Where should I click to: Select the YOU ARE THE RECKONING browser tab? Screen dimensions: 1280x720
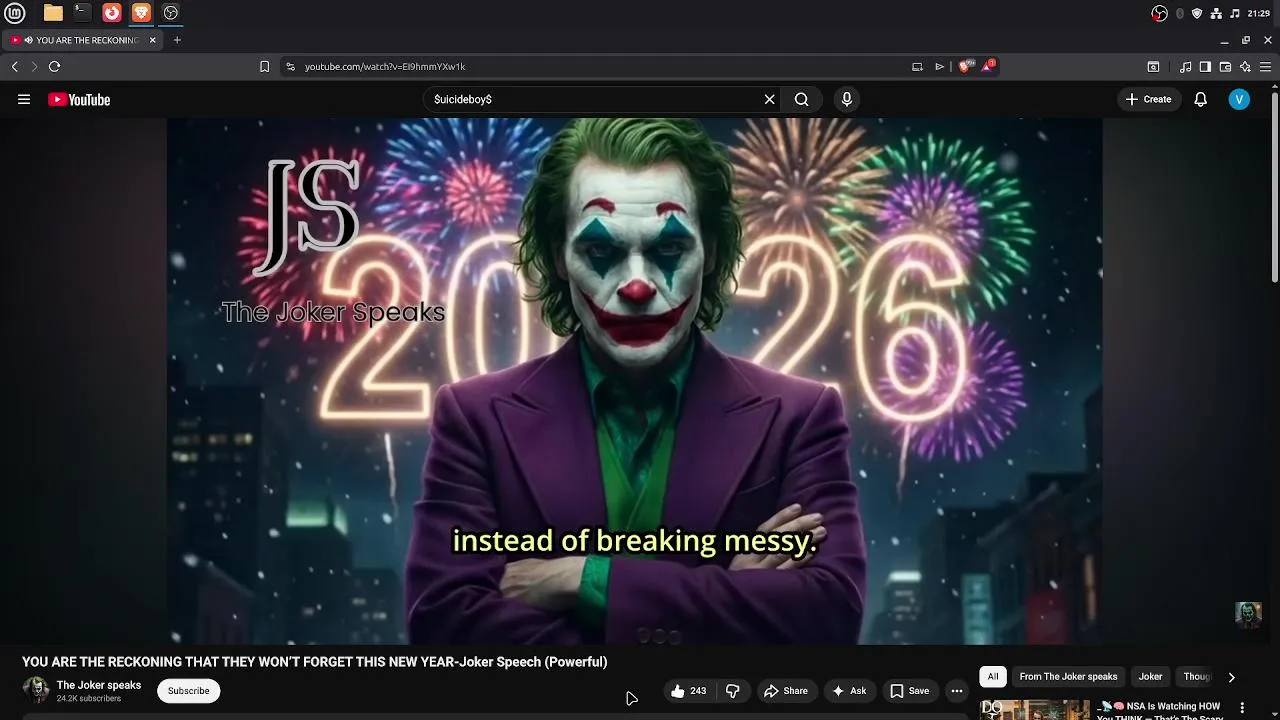pos(80,40)
